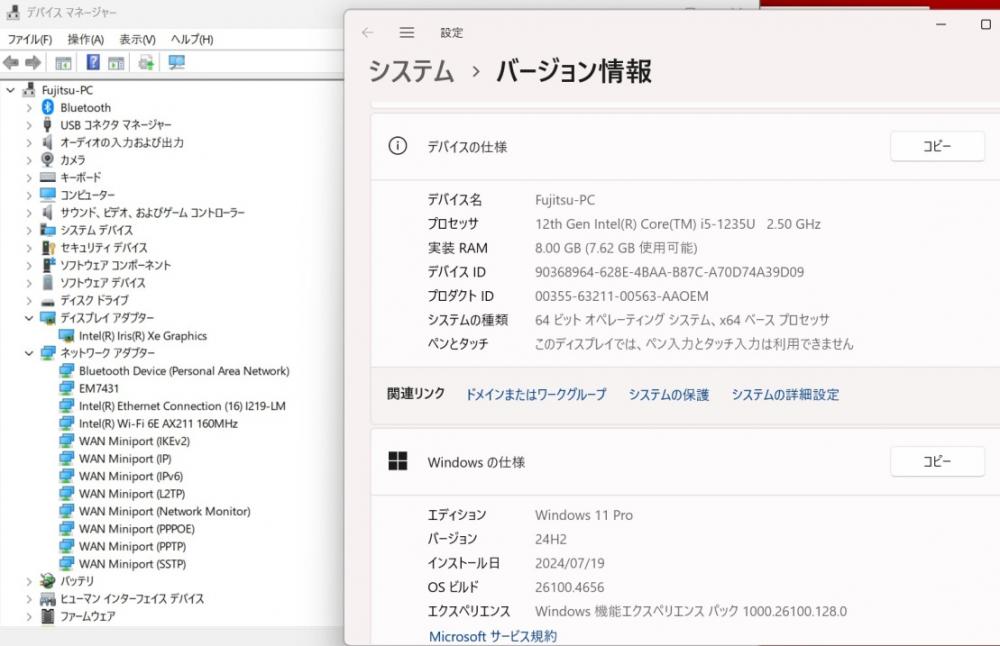This screenshot has height=646, width=1000.
Task: Select the Bluetooth category icon
Action: [48, 107]
